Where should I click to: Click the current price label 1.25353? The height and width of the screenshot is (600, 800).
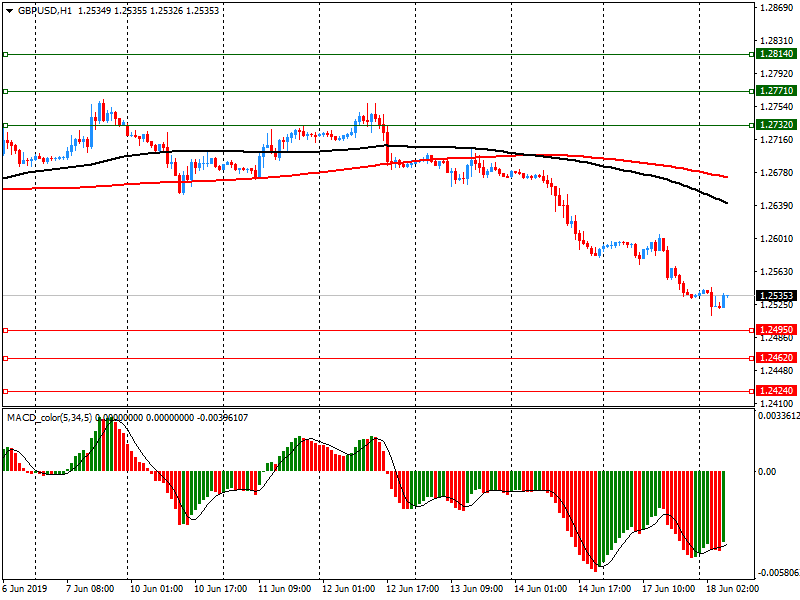776,295
